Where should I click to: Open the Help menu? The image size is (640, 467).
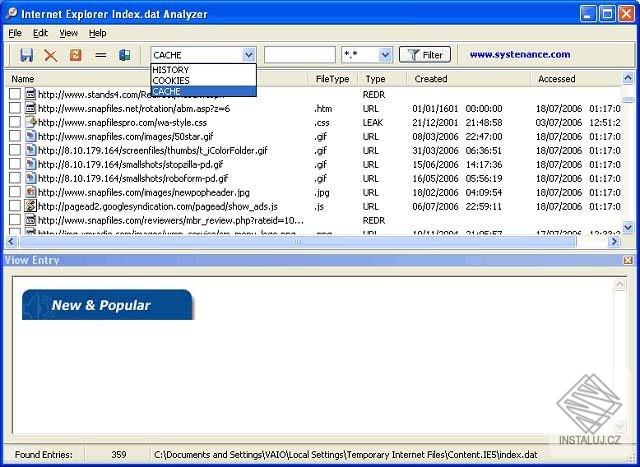point(98,33)
